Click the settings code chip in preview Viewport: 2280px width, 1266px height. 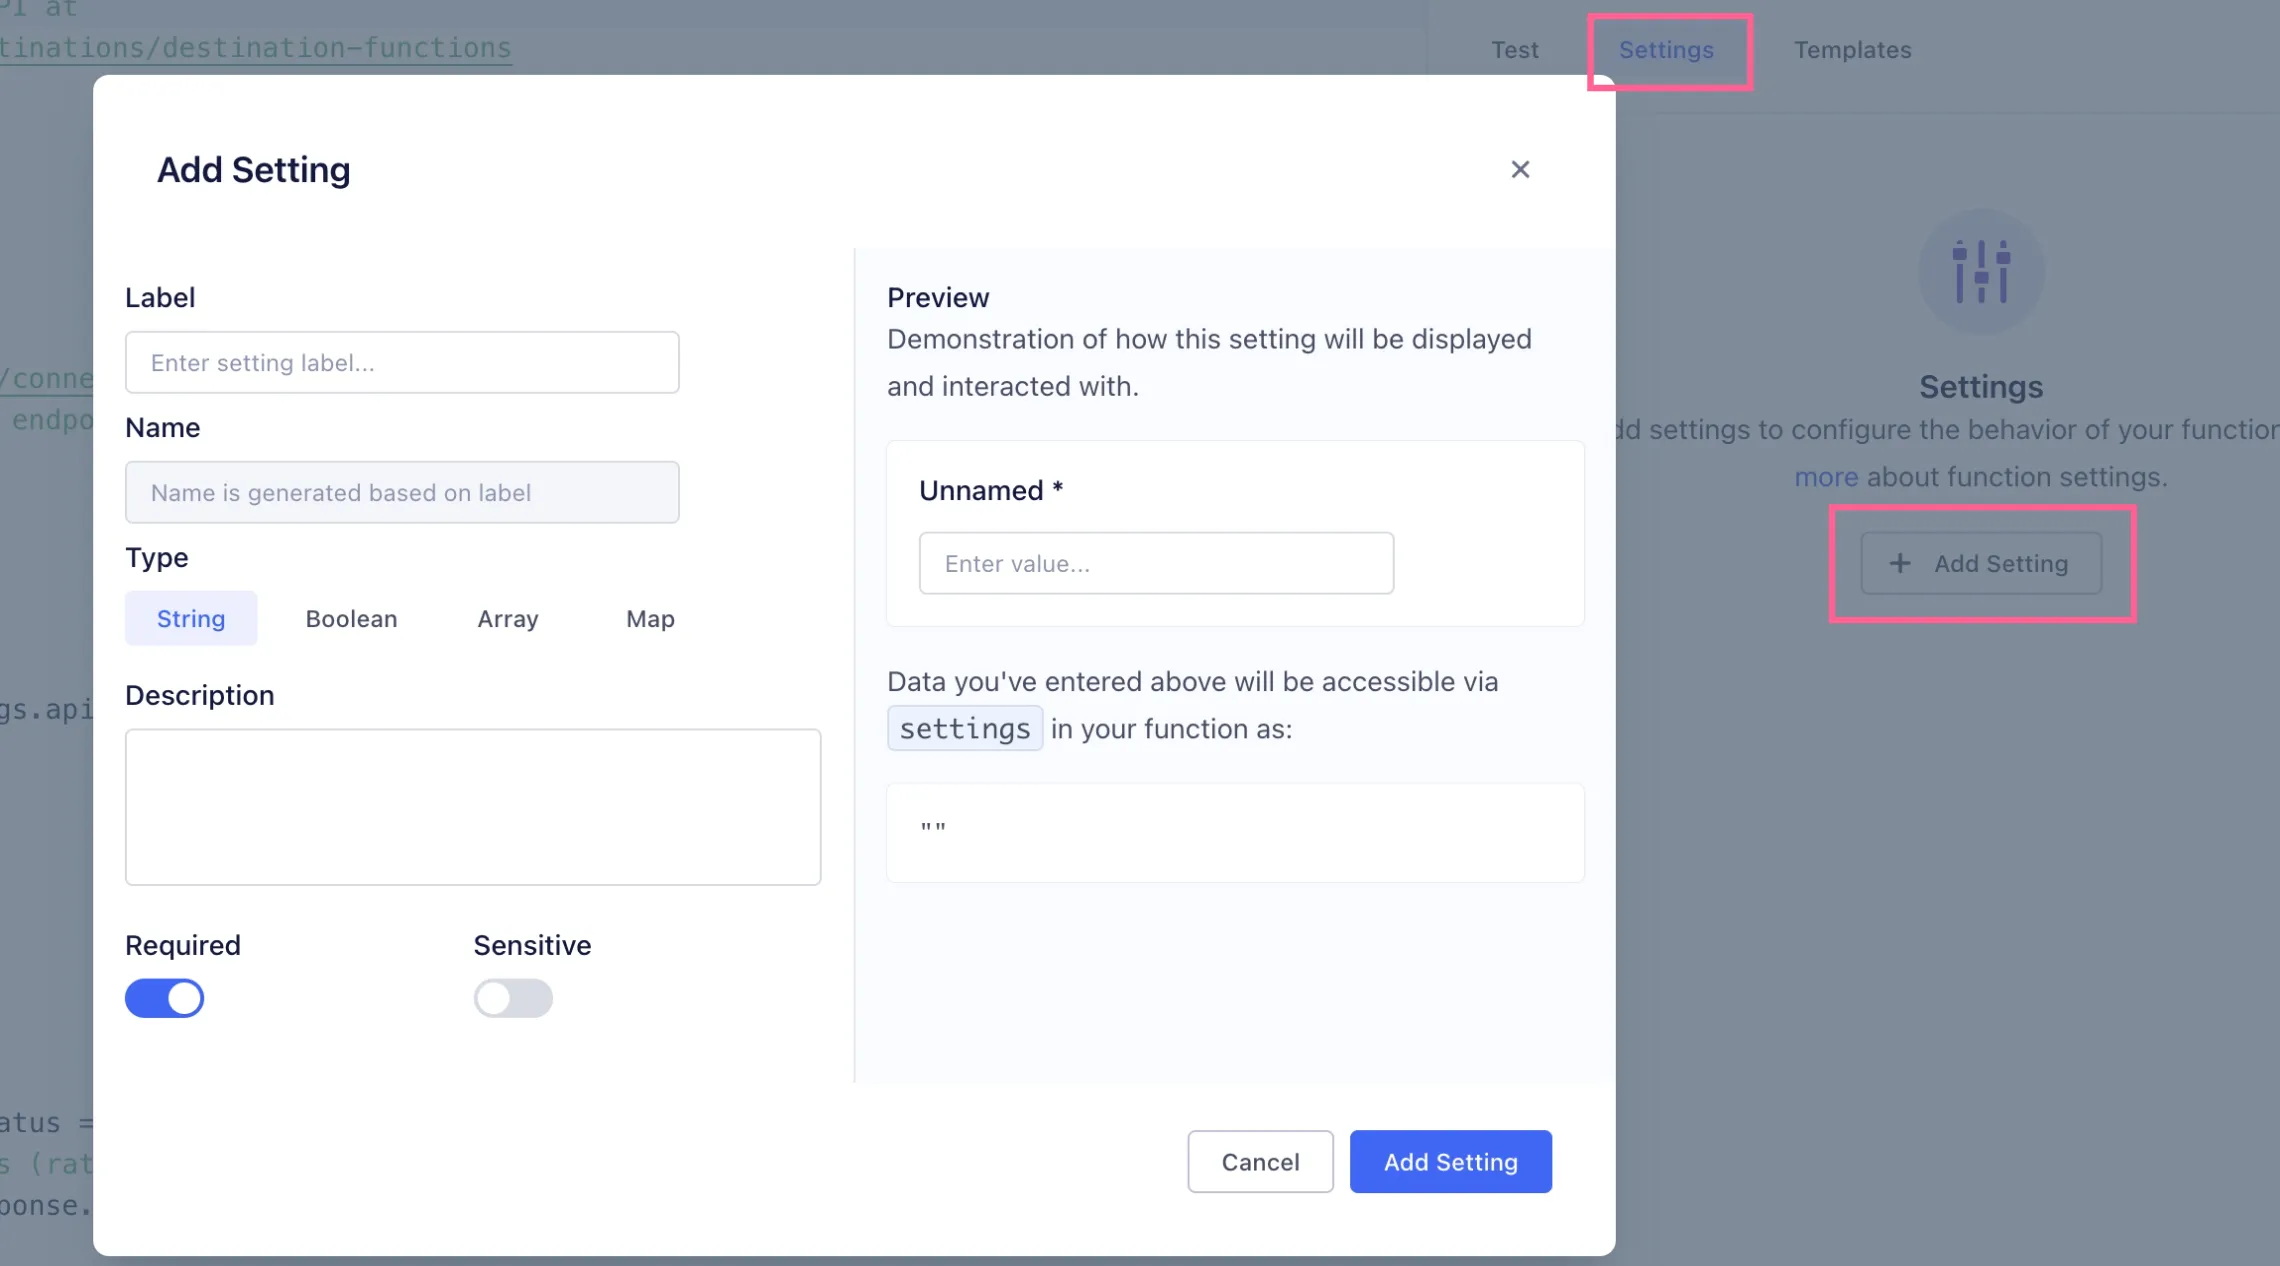(x=965, y=728)
